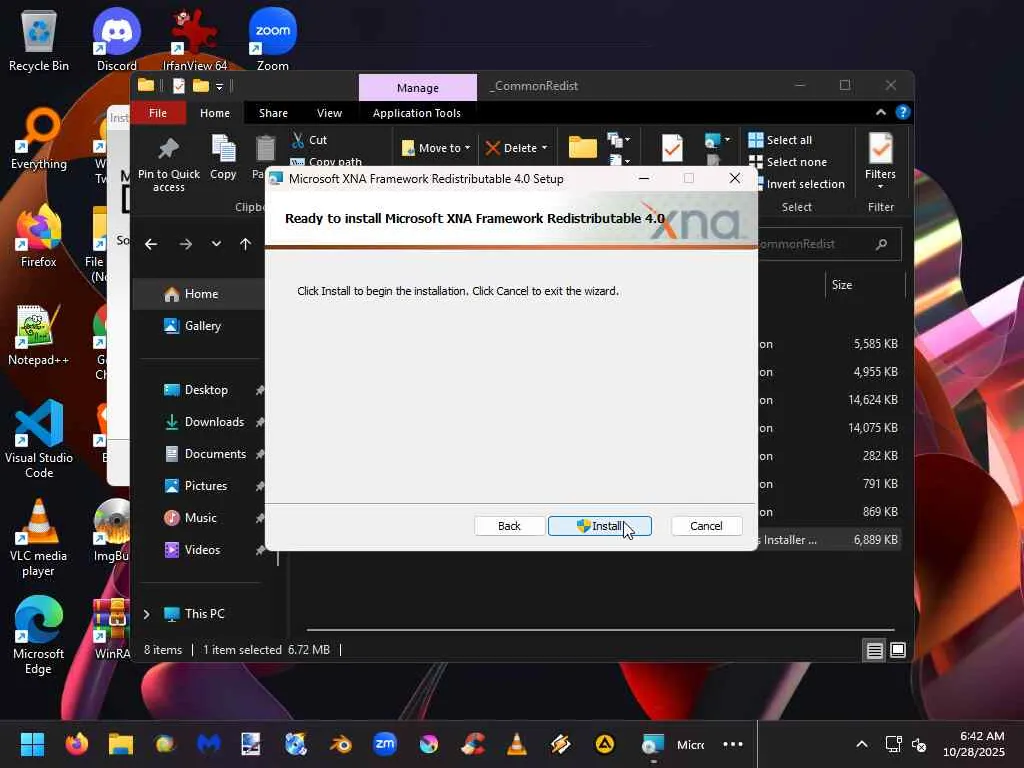Click the Cut scissors icon
This screenshot has width=1024, height=768.
298,140
